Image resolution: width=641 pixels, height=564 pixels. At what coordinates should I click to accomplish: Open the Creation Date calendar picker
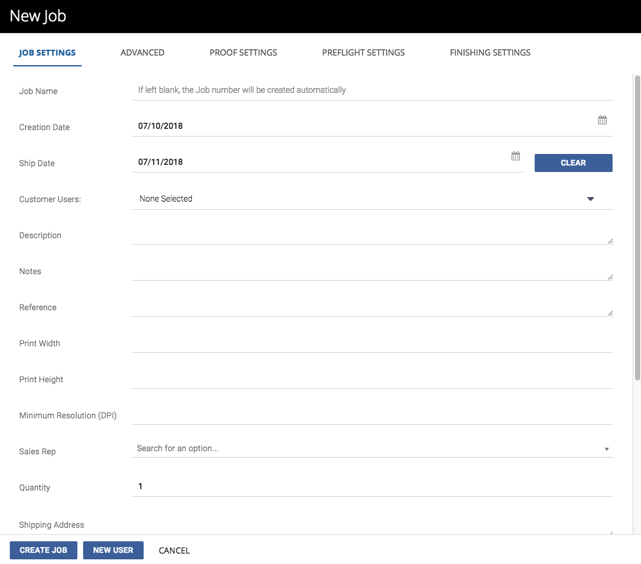pyautogui.click(x=602, y=120)
